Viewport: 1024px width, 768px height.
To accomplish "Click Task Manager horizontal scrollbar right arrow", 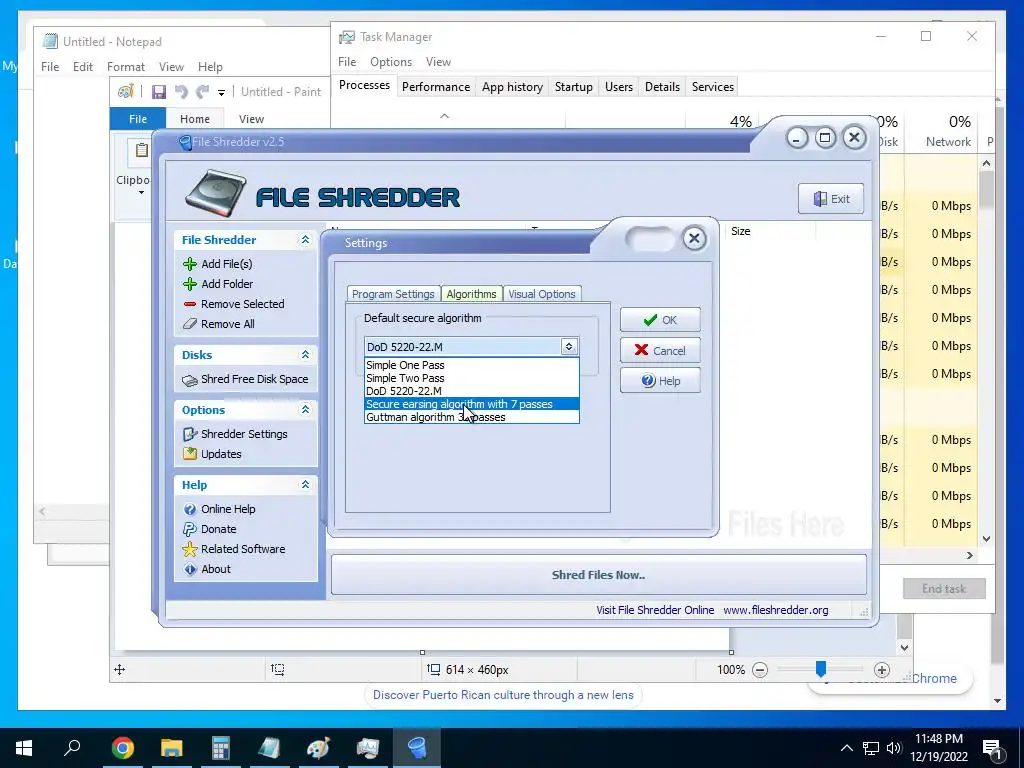I will [x=970, y=555].
